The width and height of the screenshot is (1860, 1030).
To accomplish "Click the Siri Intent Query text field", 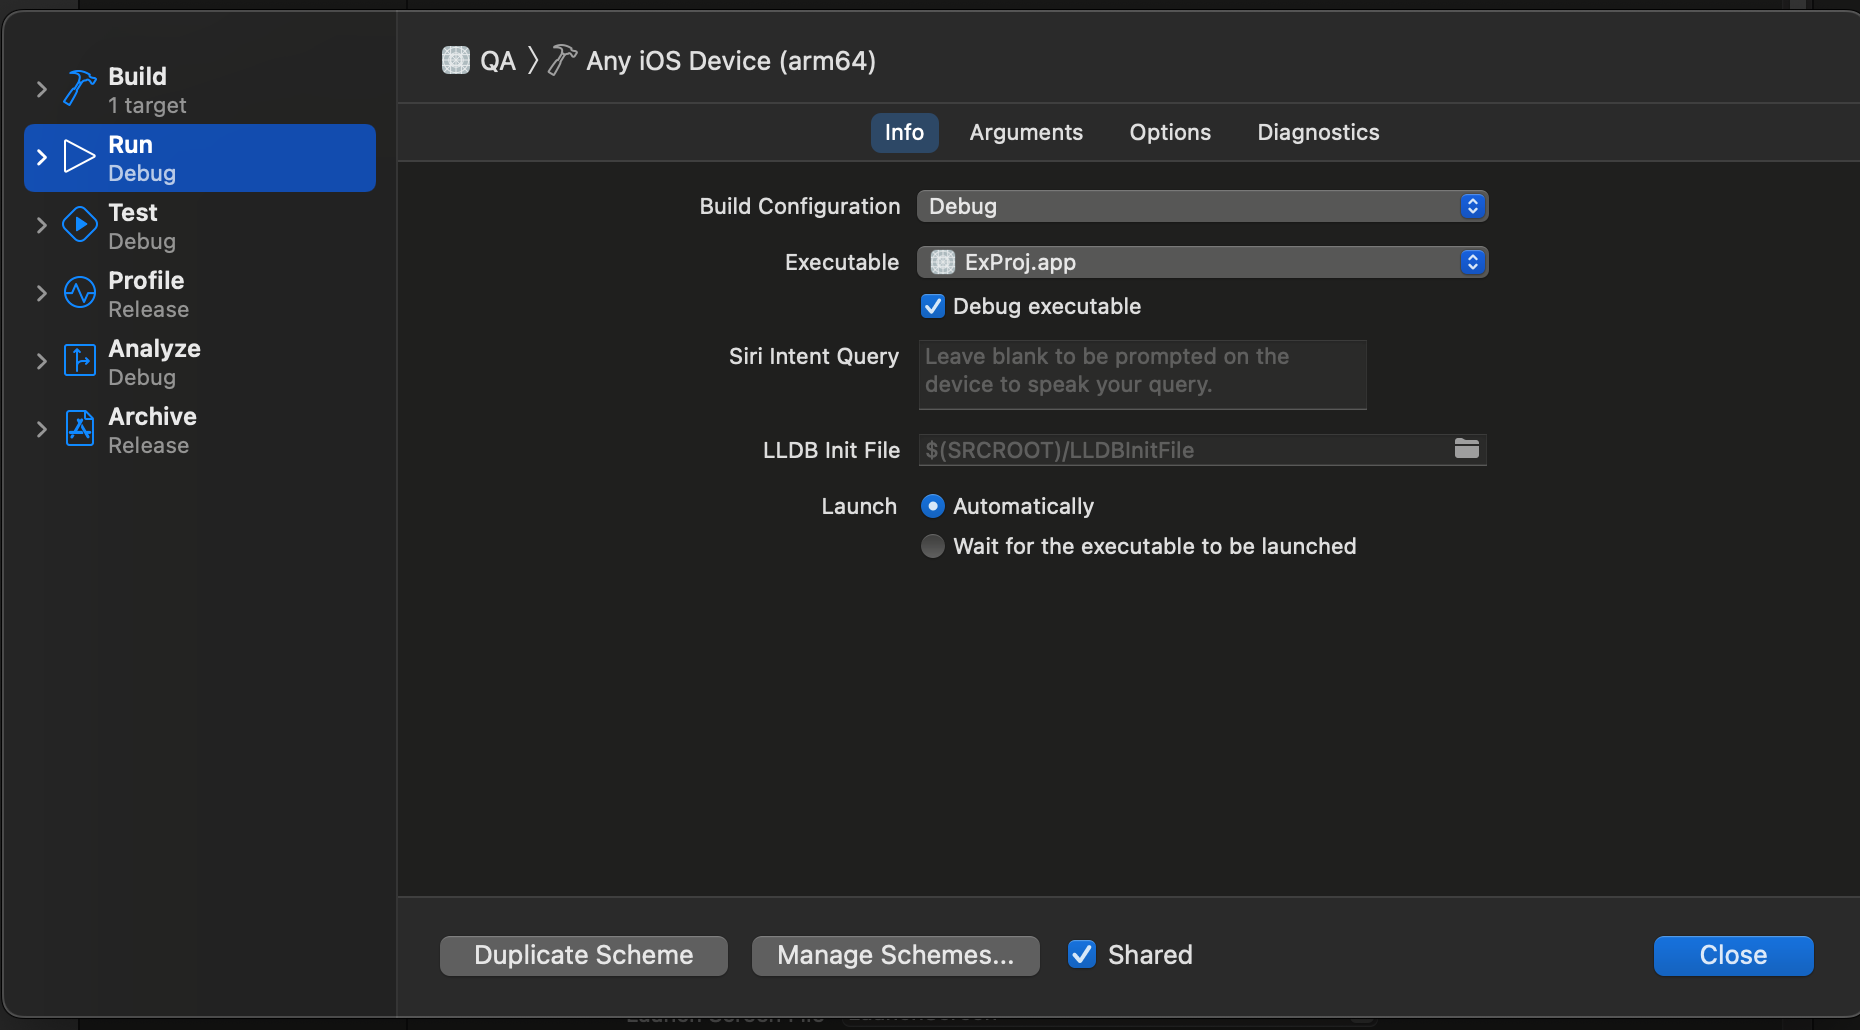I will click(1142, 374).
